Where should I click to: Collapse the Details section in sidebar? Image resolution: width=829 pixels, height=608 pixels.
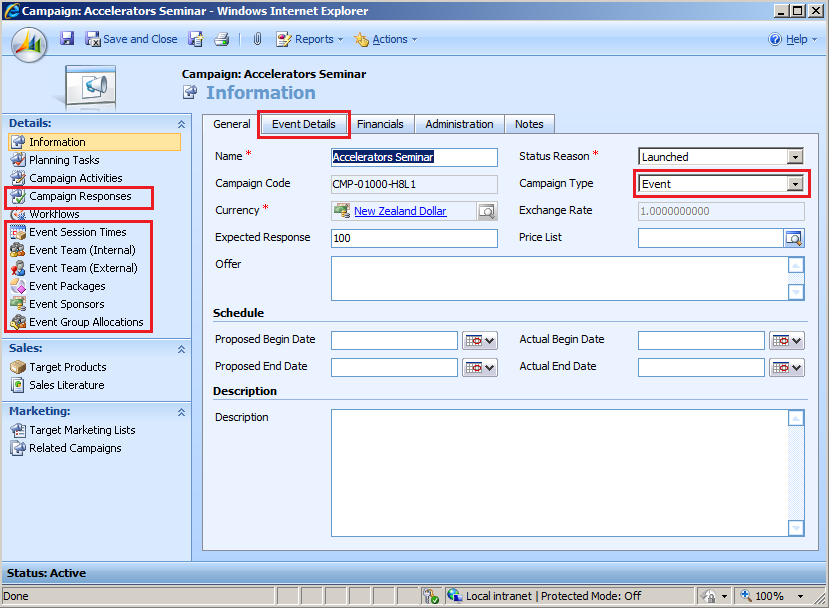tap(181, 124)
